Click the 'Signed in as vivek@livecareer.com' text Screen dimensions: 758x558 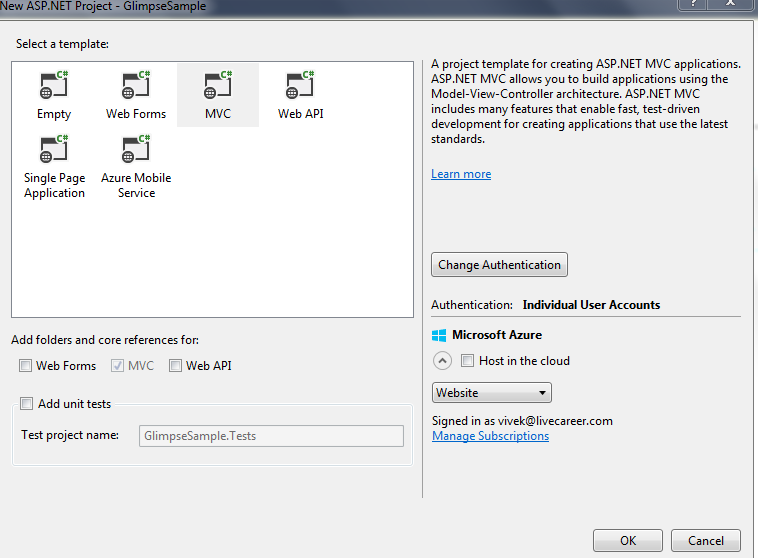pyautogui.click(x=522, y=421)
